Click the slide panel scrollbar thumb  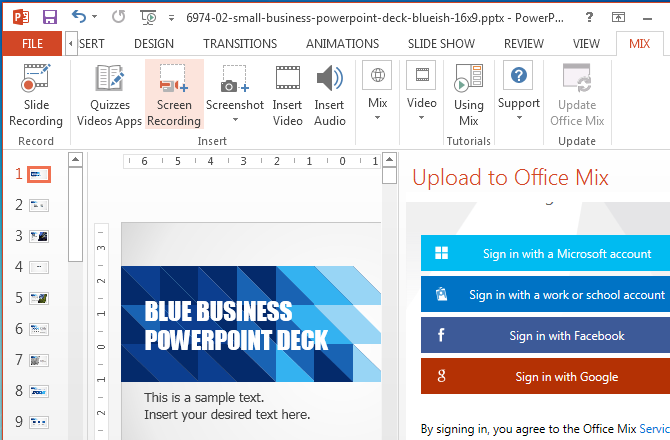pos(75,214)
